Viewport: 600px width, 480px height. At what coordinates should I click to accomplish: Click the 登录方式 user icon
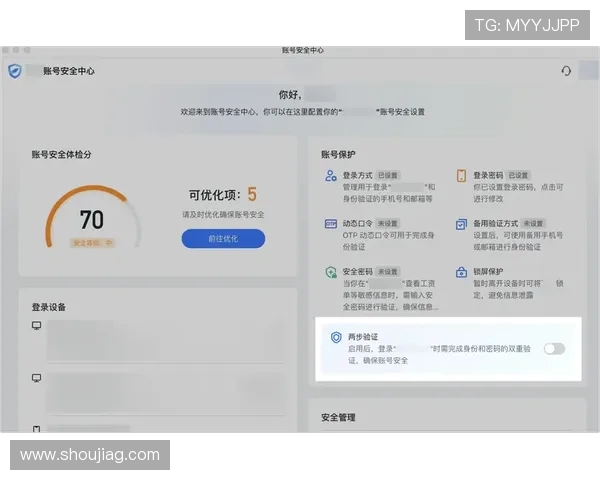[331, 176]
